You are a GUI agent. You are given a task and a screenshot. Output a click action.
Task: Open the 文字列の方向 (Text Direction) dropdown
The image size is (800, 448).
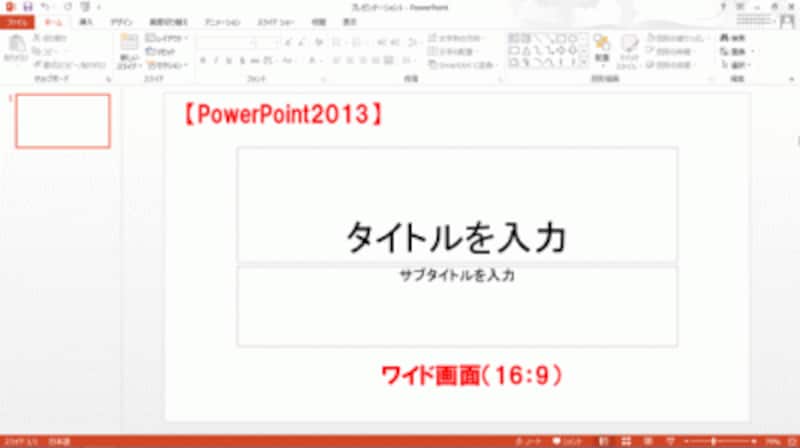455,38
